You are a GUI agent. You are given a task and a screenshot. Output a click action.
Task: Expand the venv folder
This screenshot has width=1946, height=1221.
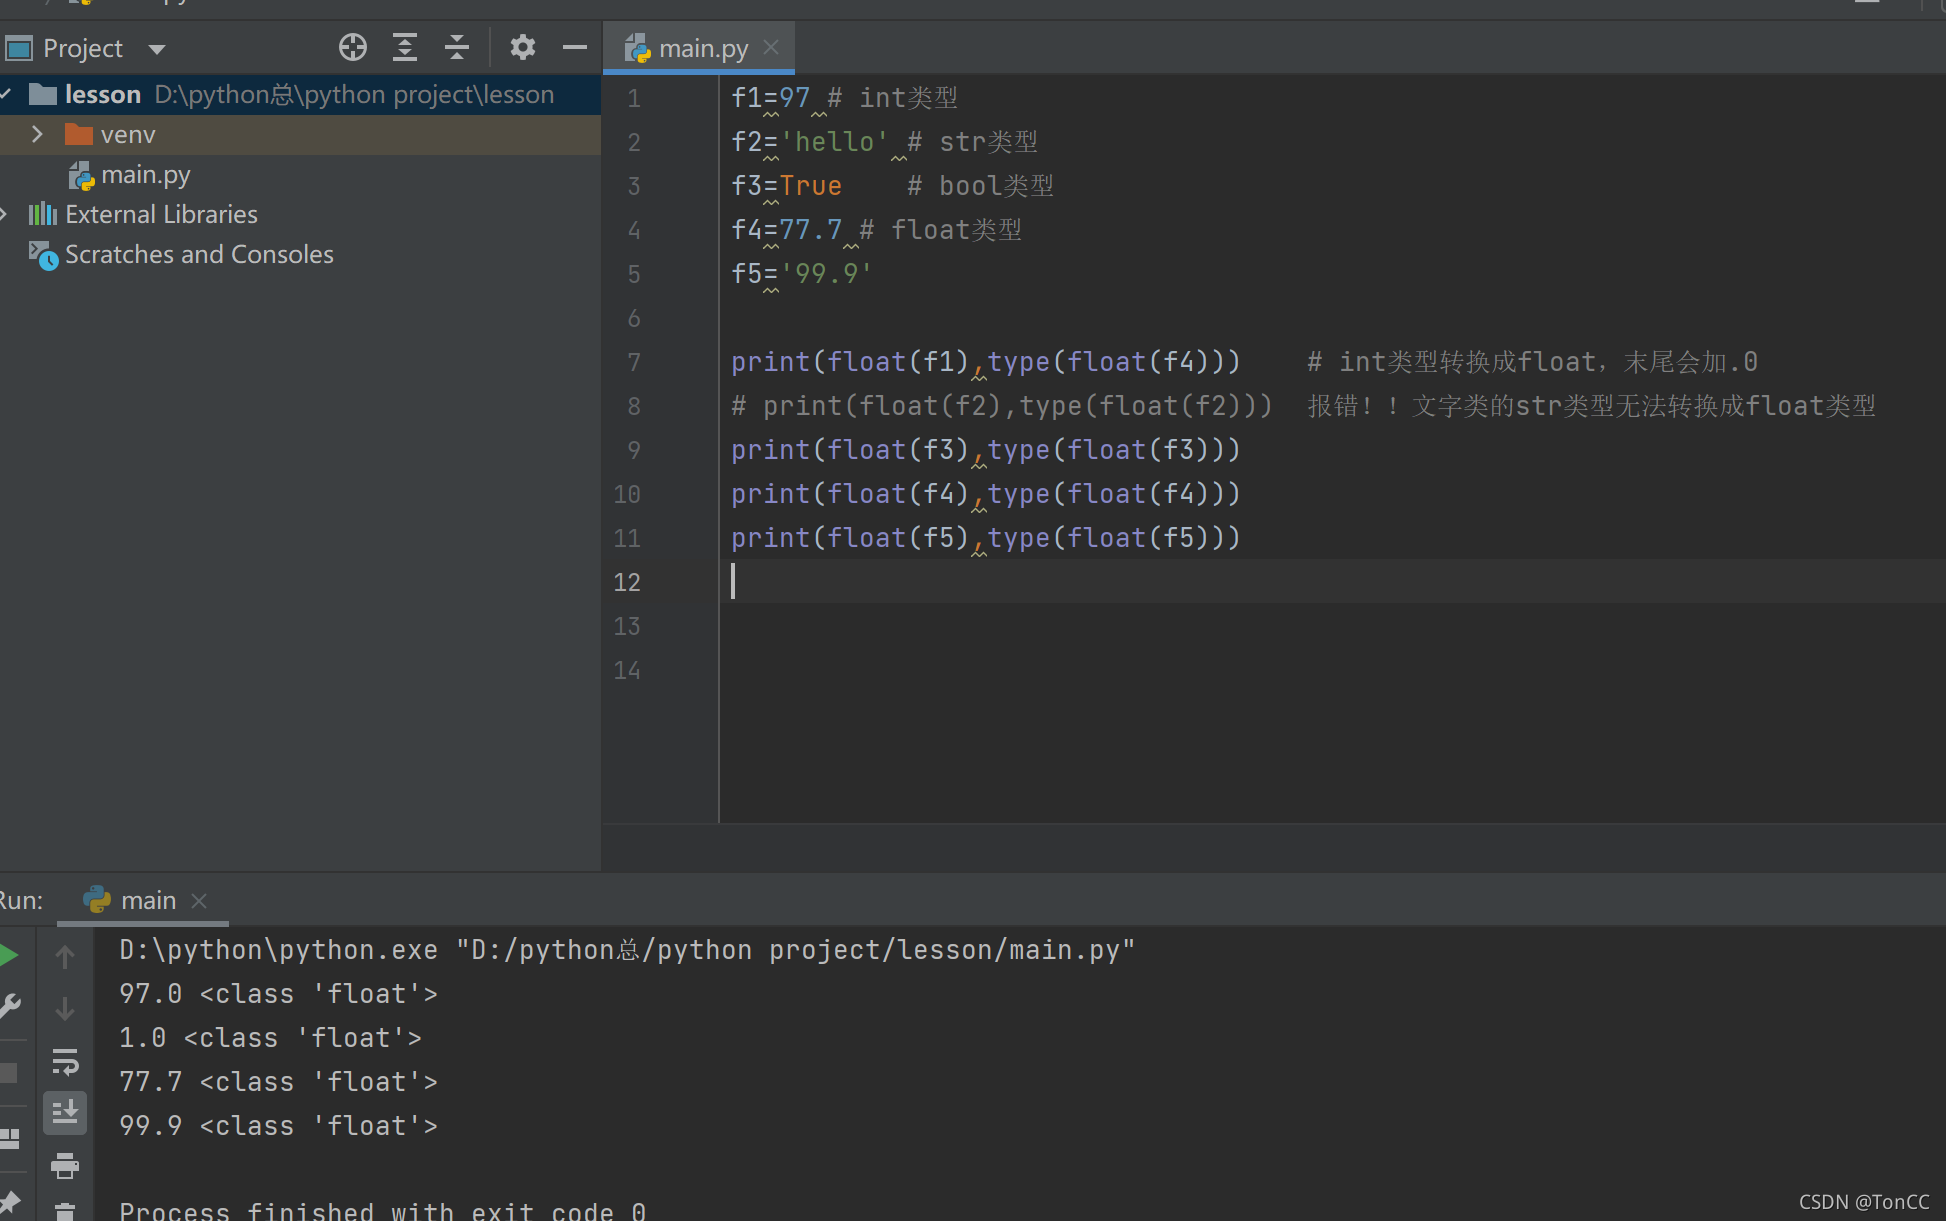pos(37,134)
